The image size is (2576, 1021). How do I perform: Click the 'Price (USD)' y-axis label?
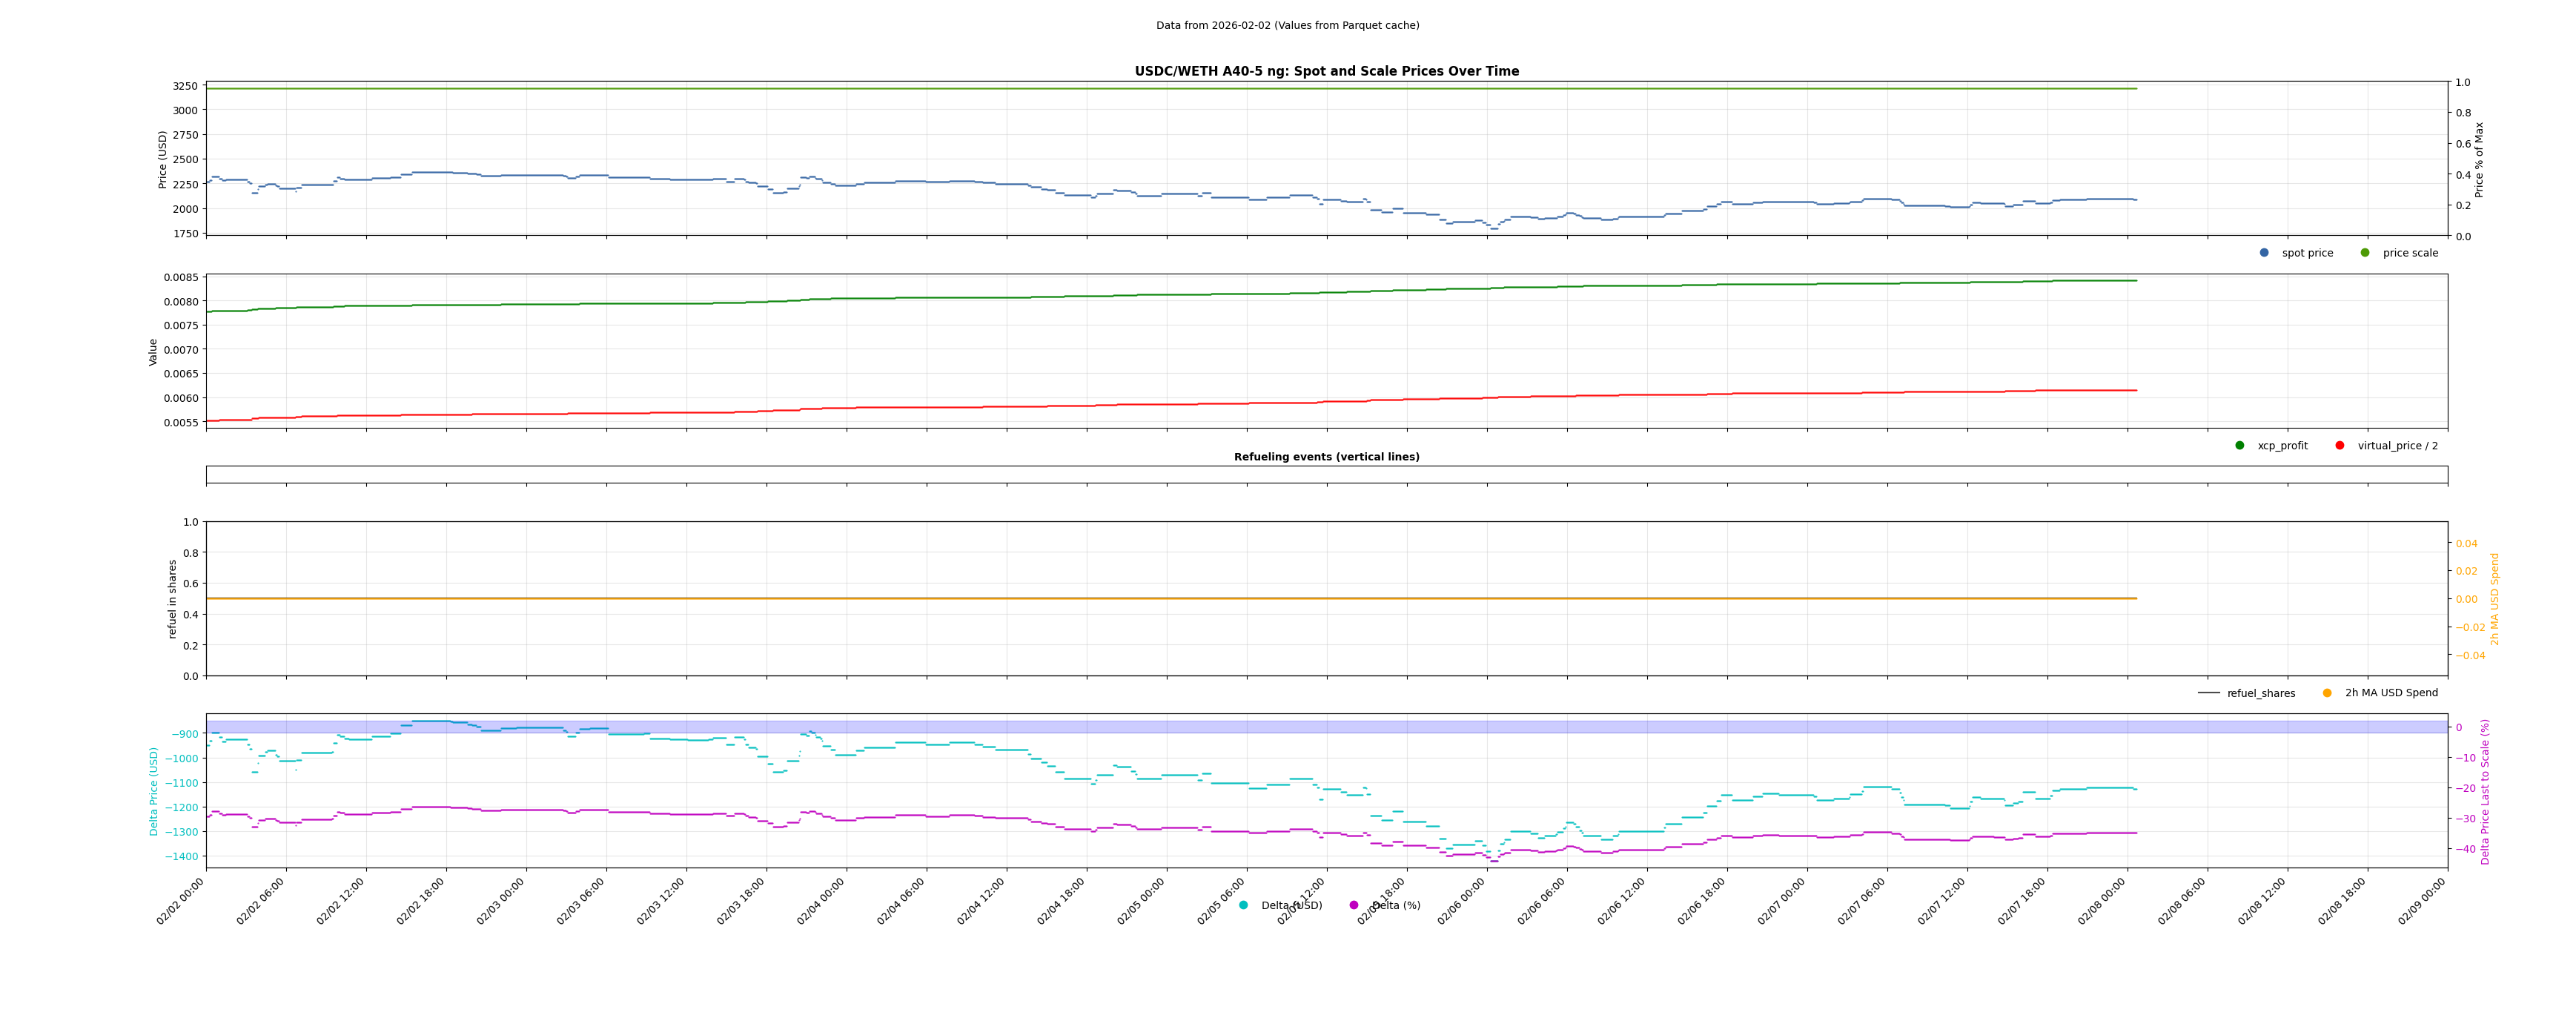tap(163, 159)
